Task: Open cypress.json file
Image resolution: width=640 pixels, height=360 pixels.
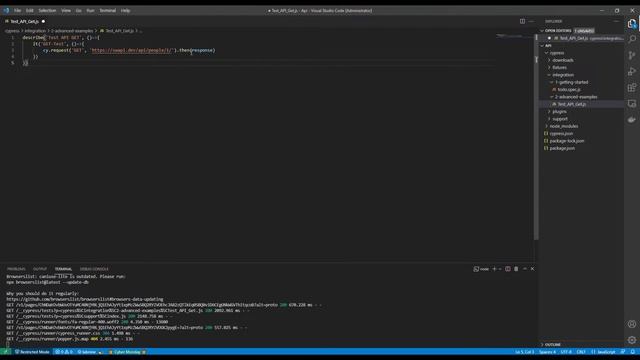Action: 582,134
